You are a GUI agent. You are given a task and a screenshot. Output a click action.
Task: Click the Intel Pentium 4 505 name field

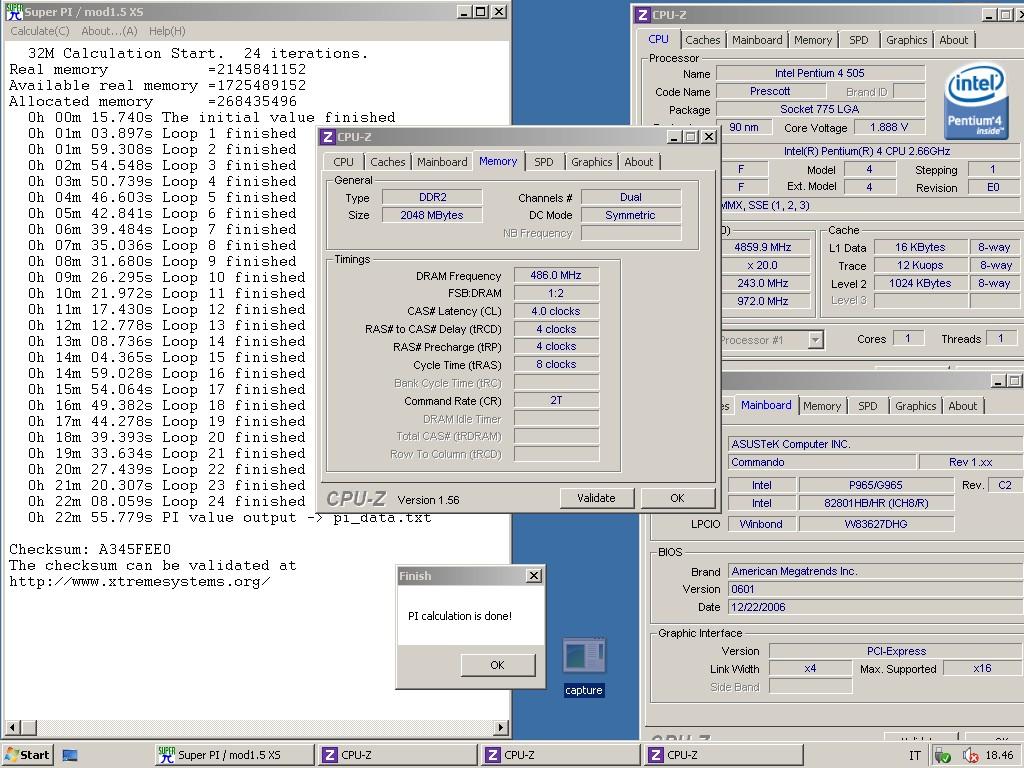pyautogui.click(x=820, y=73)
